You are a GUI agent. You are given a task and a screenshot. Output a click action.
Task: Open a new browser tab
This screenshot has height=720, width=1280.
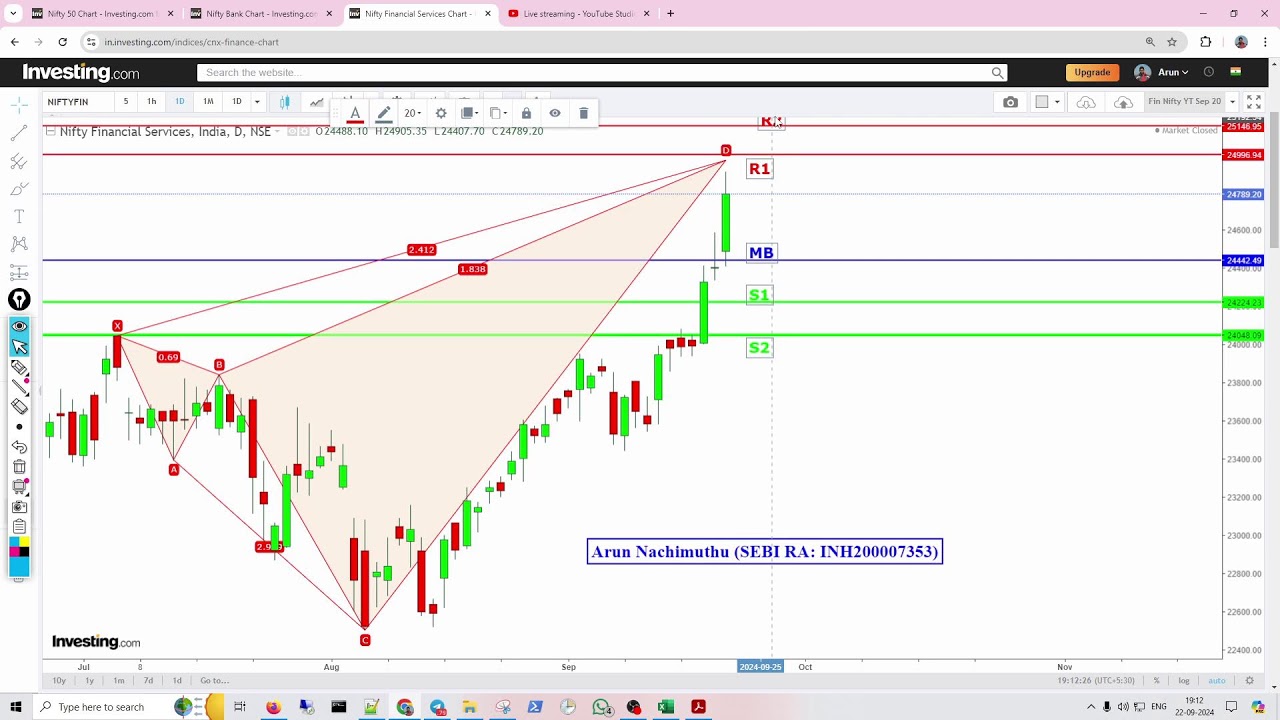tap(670, 14)
